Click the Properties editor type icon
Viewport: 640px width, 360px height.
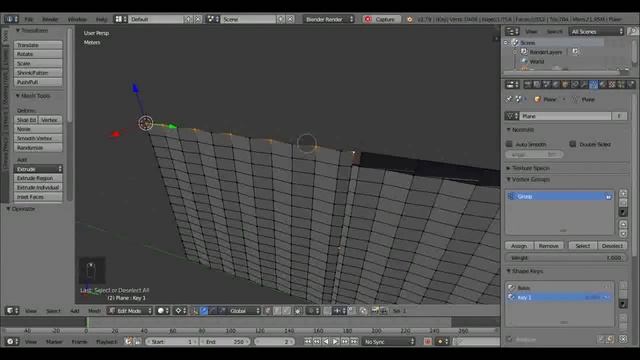coord(512,84)
